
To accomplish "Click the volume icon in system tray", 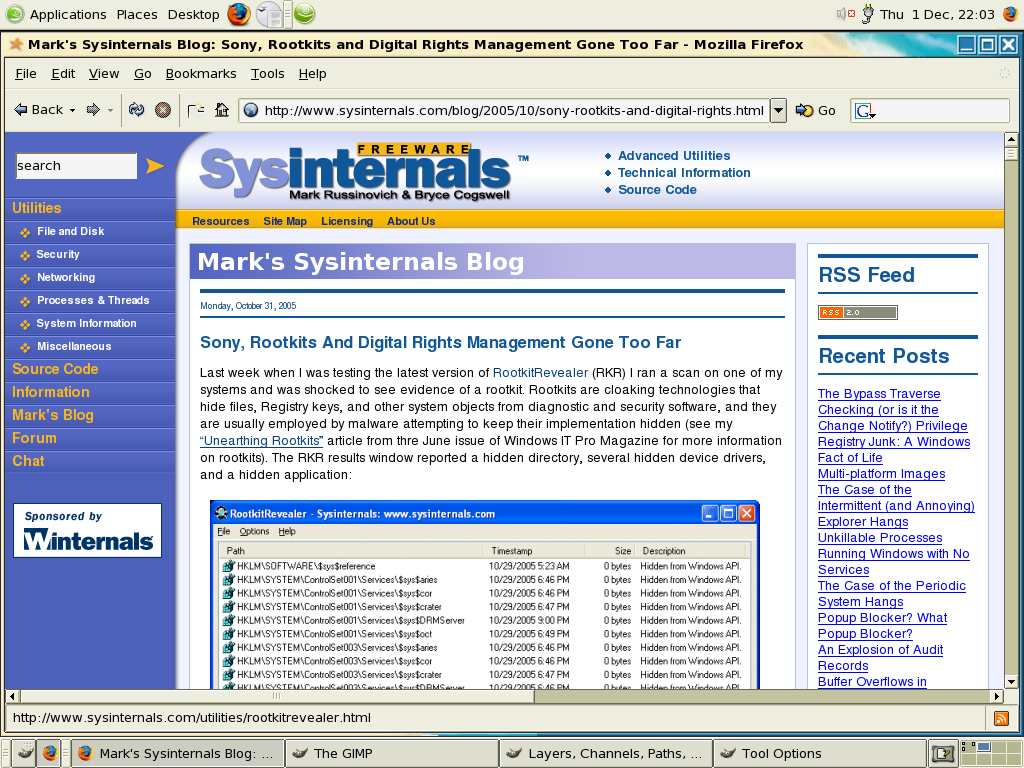I will point(846,14).
